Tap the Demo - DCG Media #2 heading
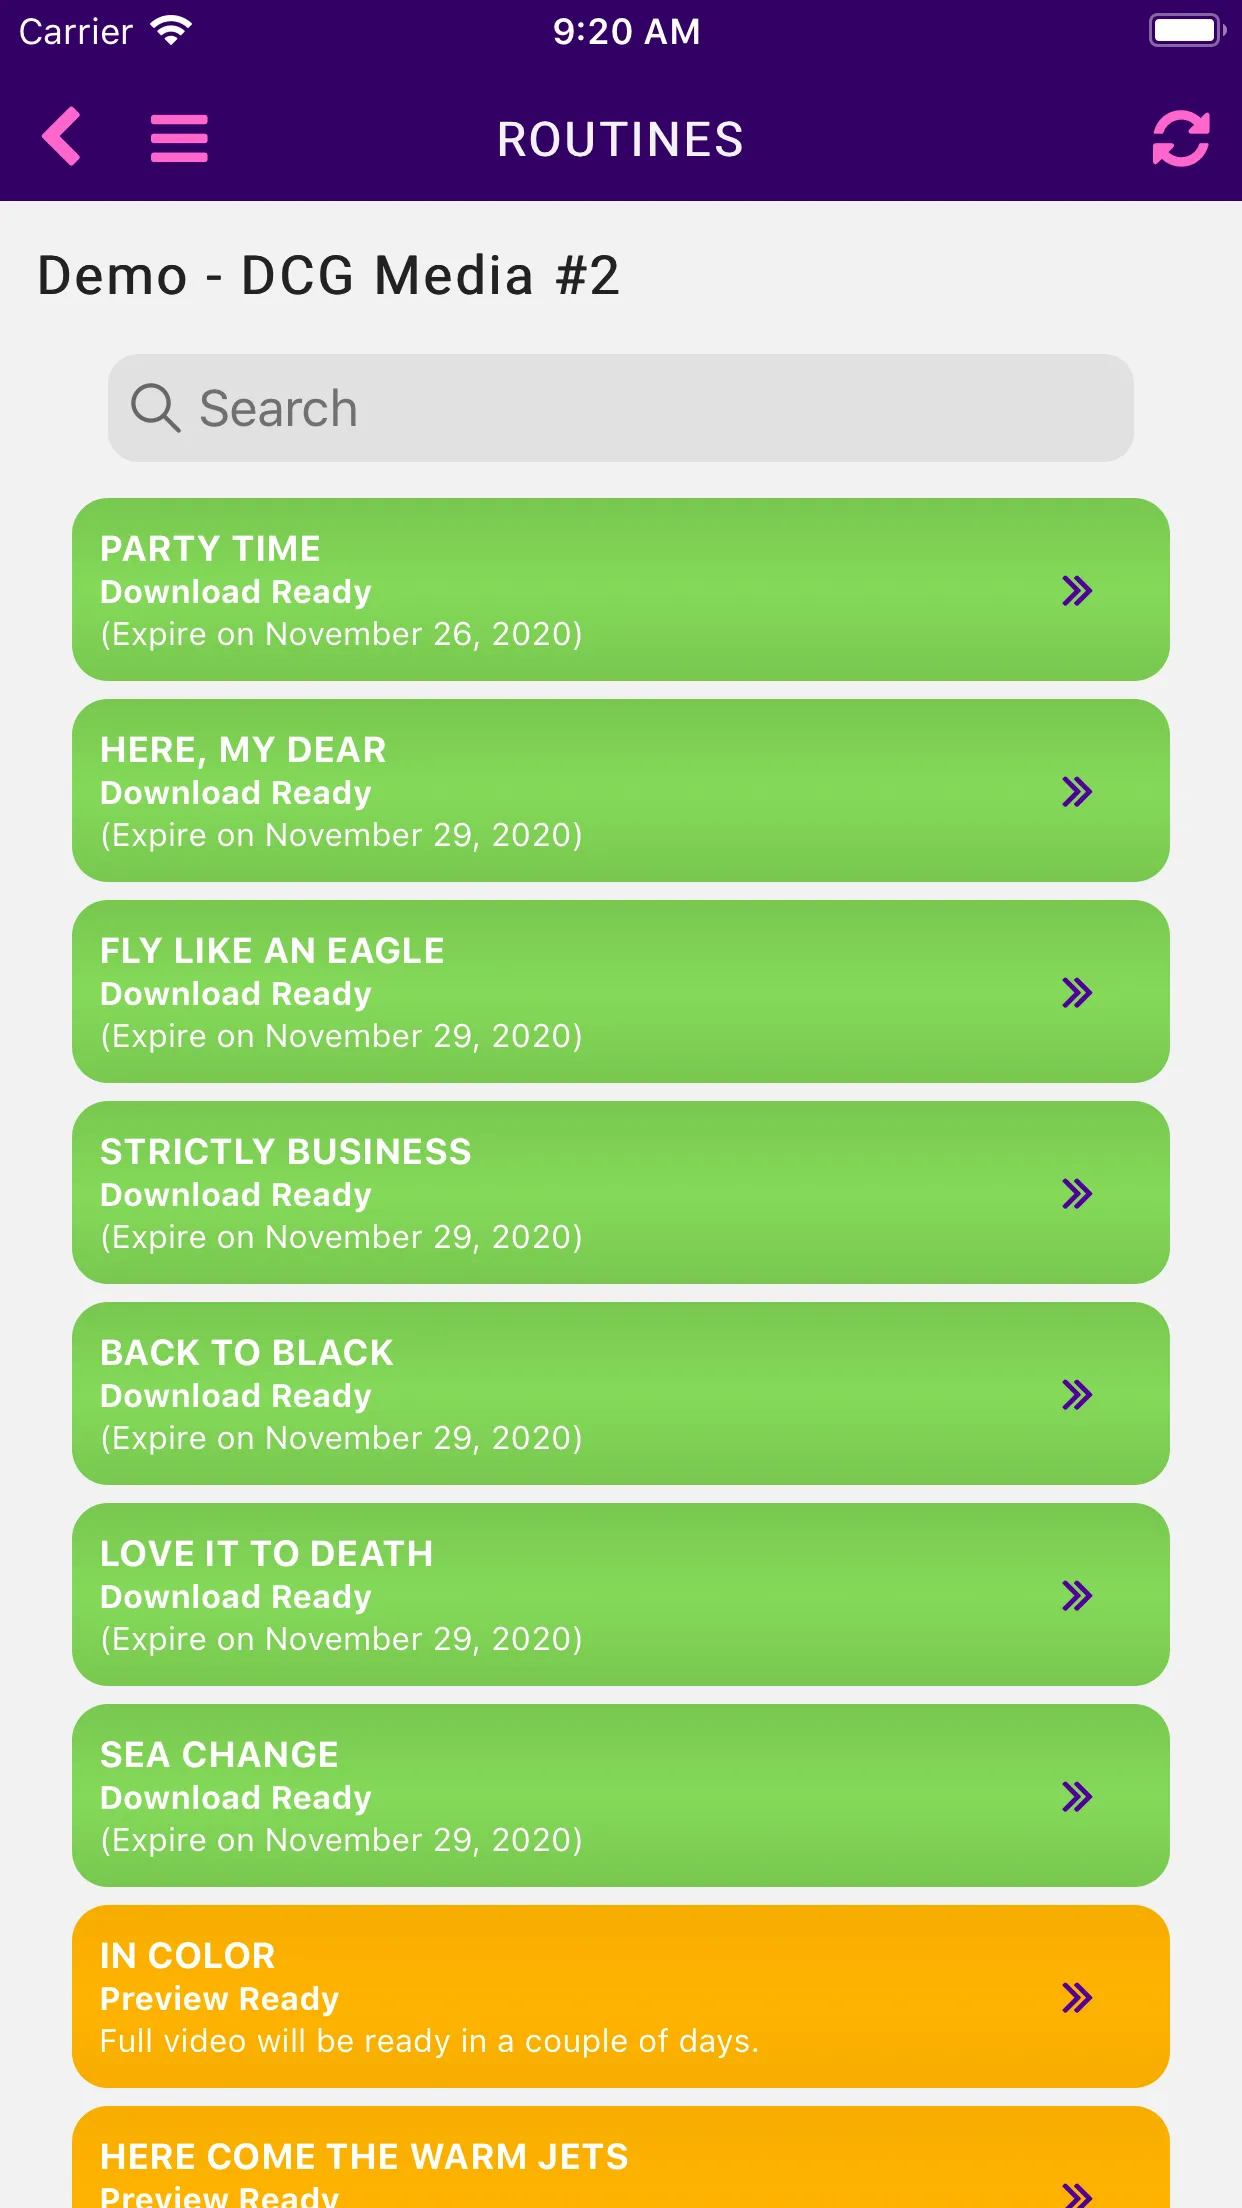The height and width of the screenshot is (2208, 1242). click(329, 275)
